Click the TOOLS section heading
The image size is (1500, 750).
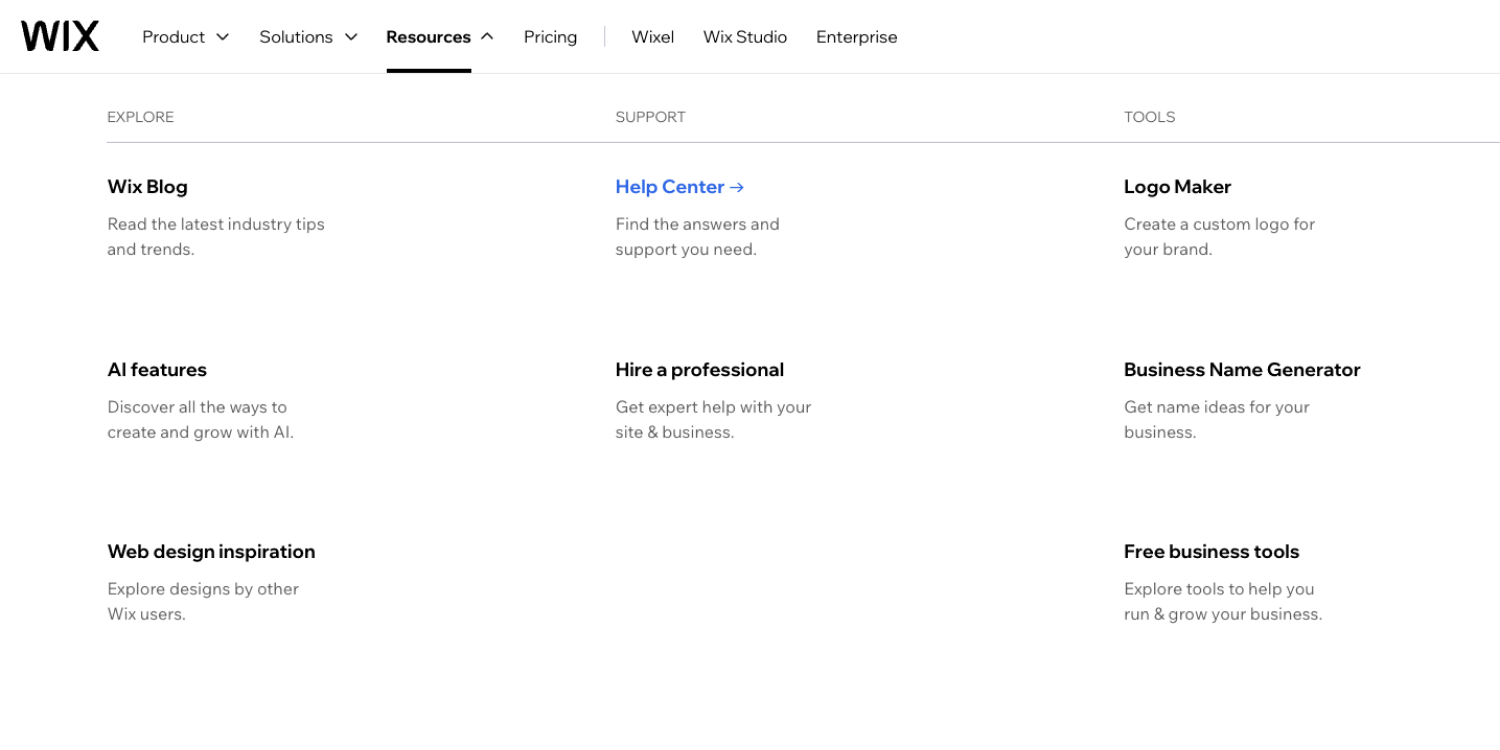1149,117
